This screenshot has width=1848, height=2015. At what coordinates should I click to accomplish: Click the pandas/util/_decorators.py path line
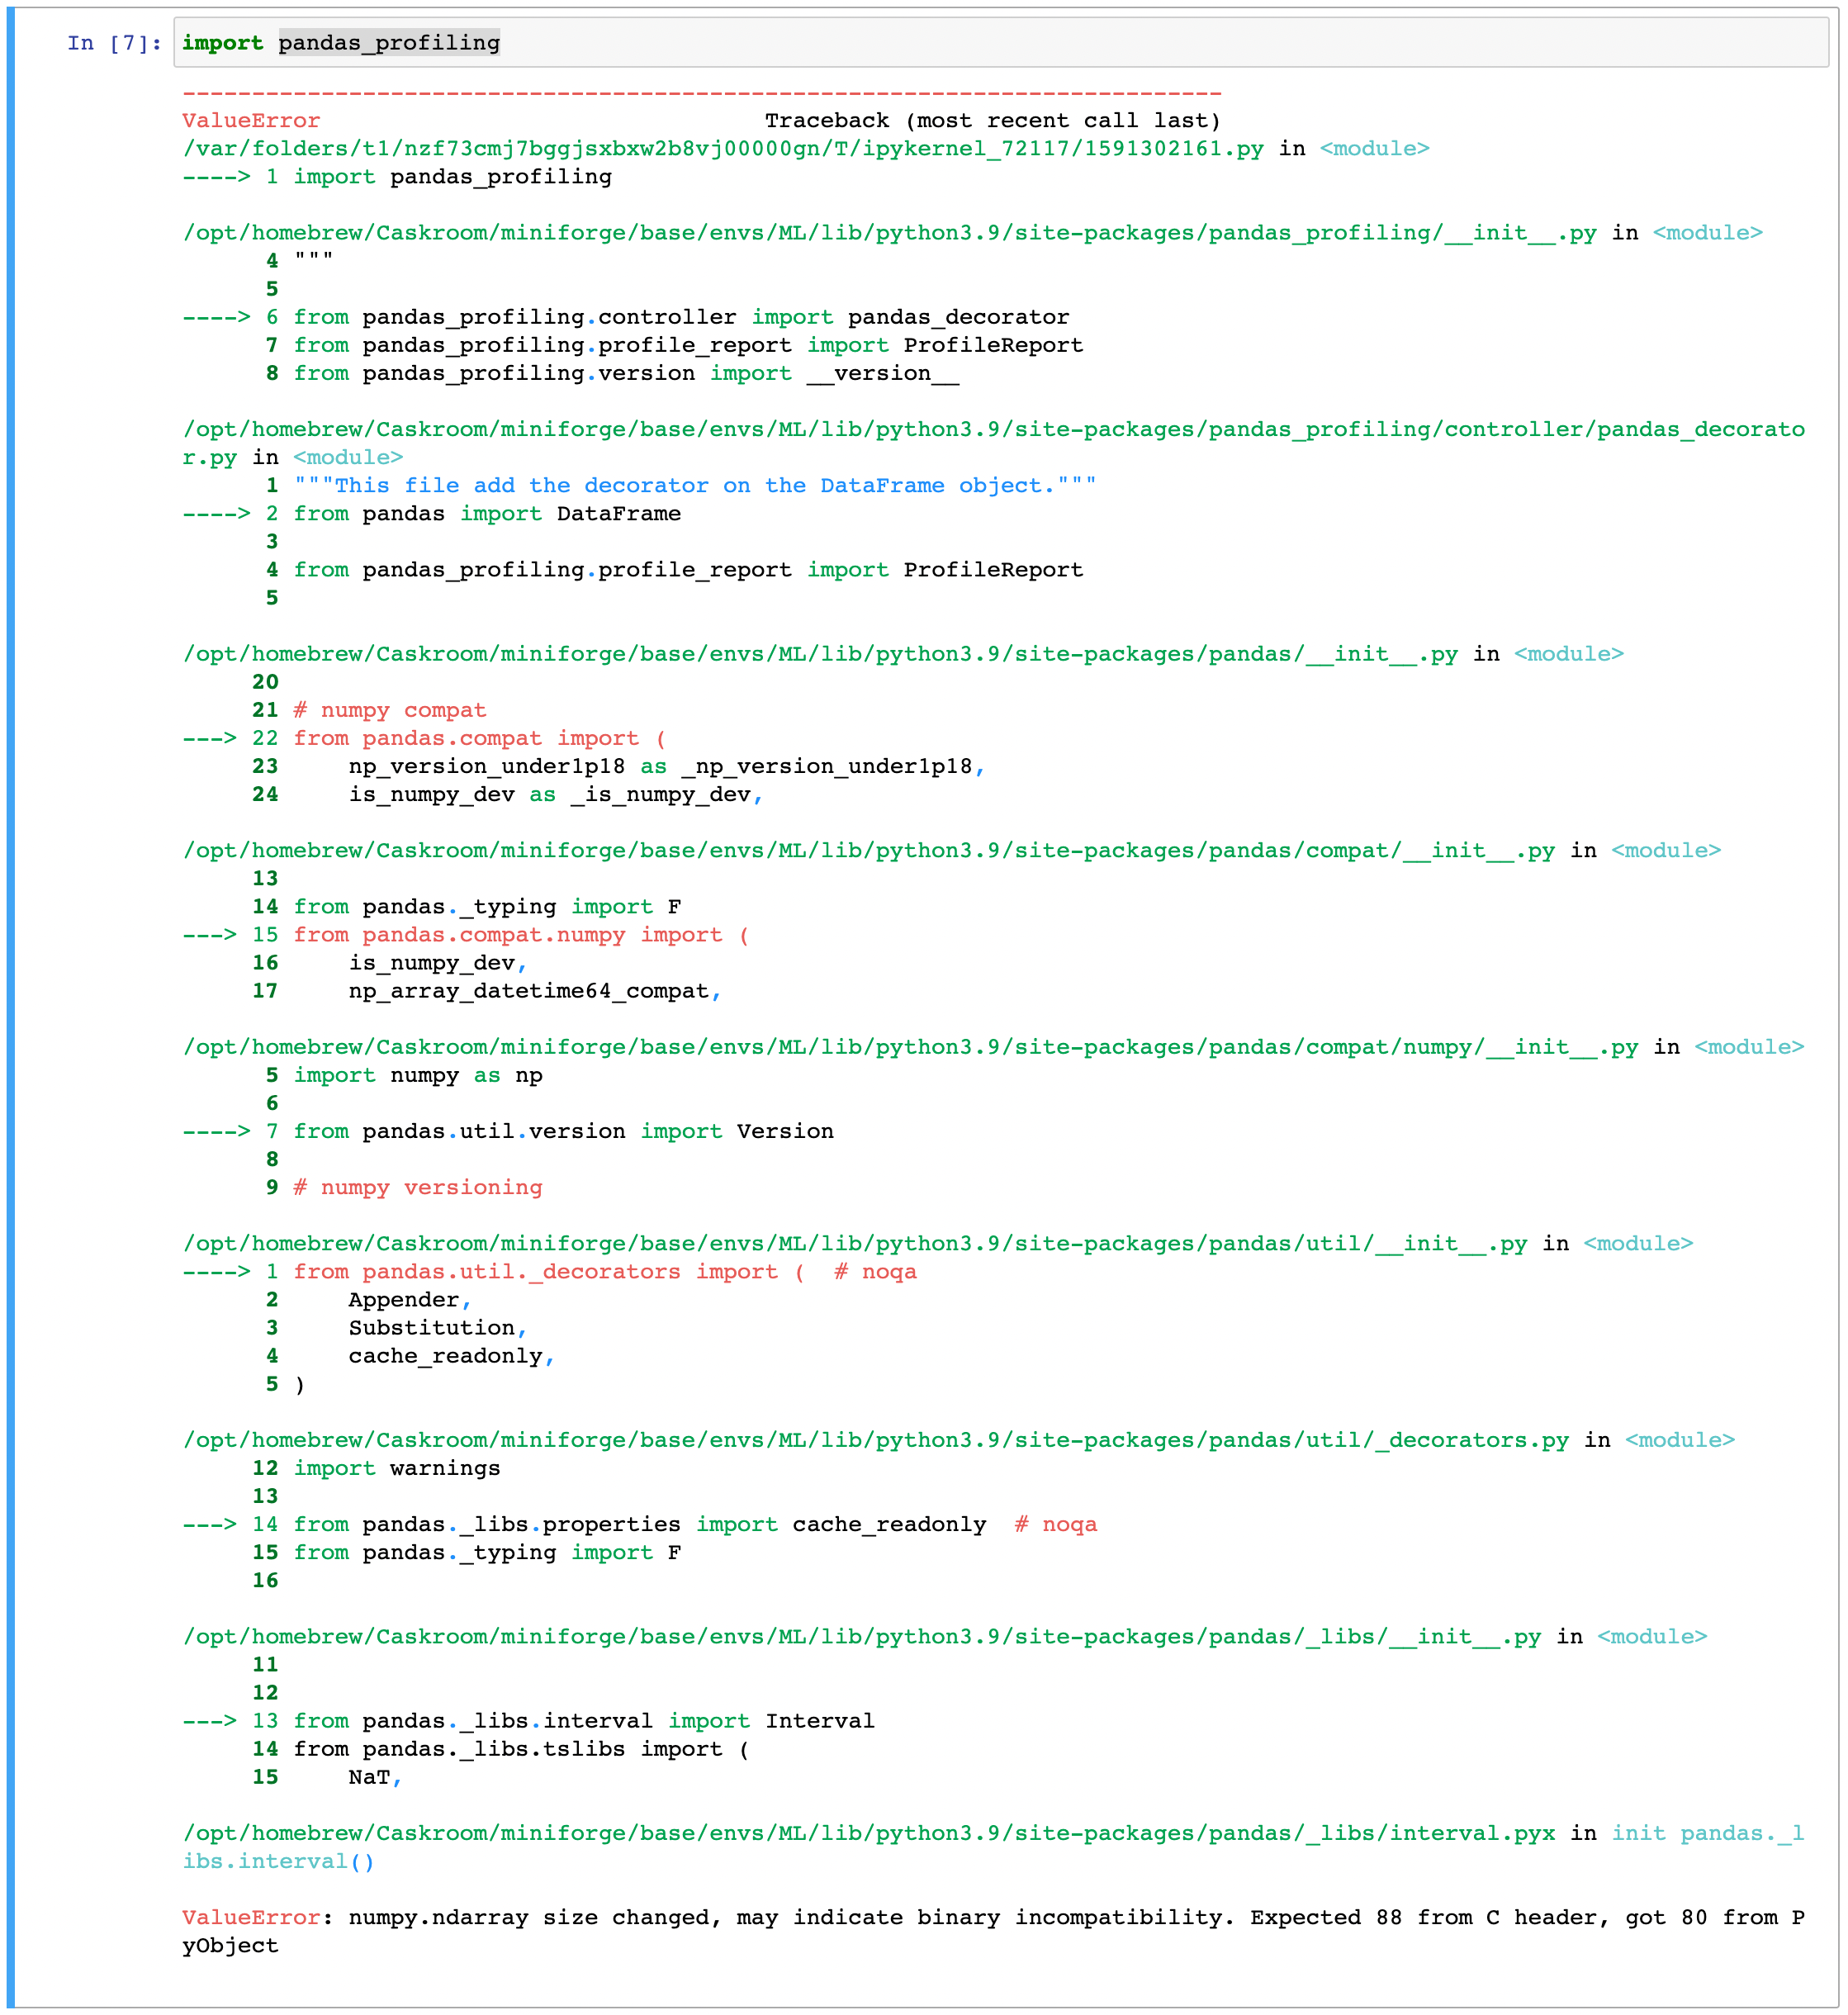(875, 1440)
